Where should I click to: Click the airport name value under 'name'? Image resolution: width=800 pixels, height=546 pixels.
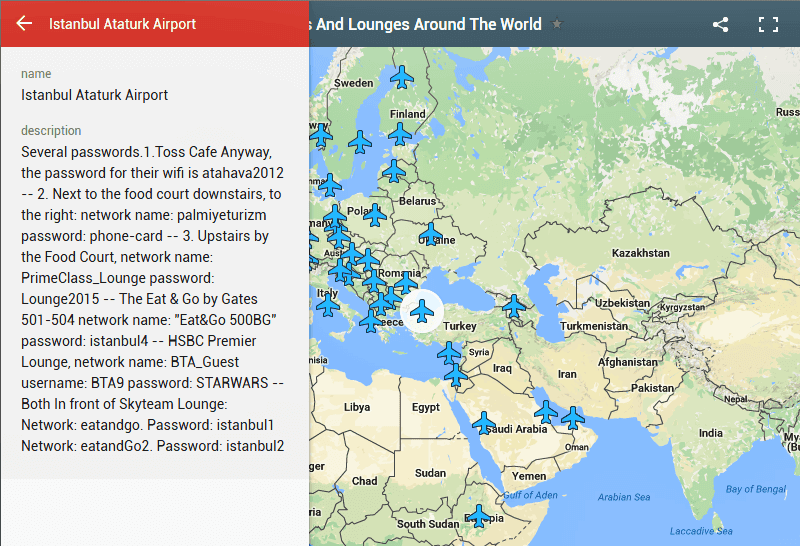pos(95,95)
